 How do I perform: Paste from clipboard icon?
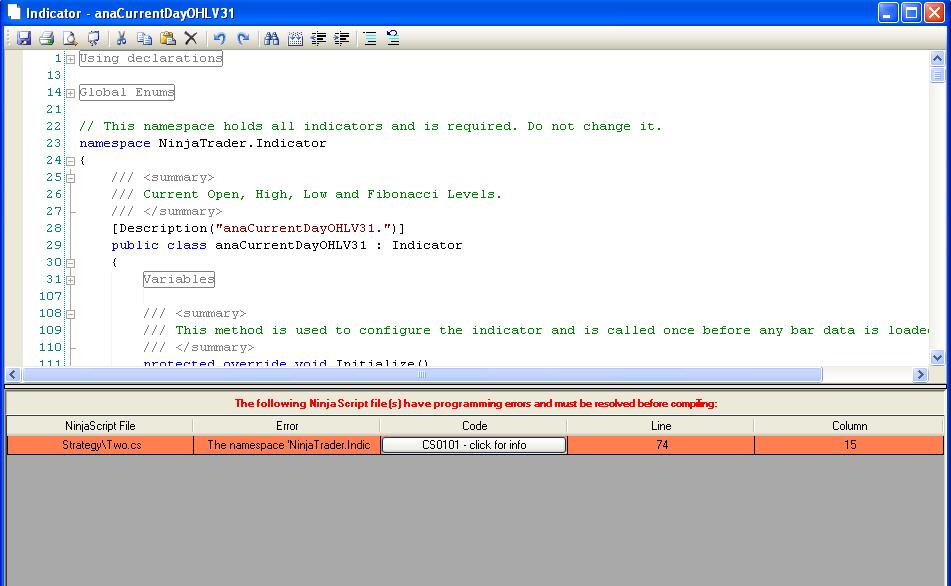(168, 38)
